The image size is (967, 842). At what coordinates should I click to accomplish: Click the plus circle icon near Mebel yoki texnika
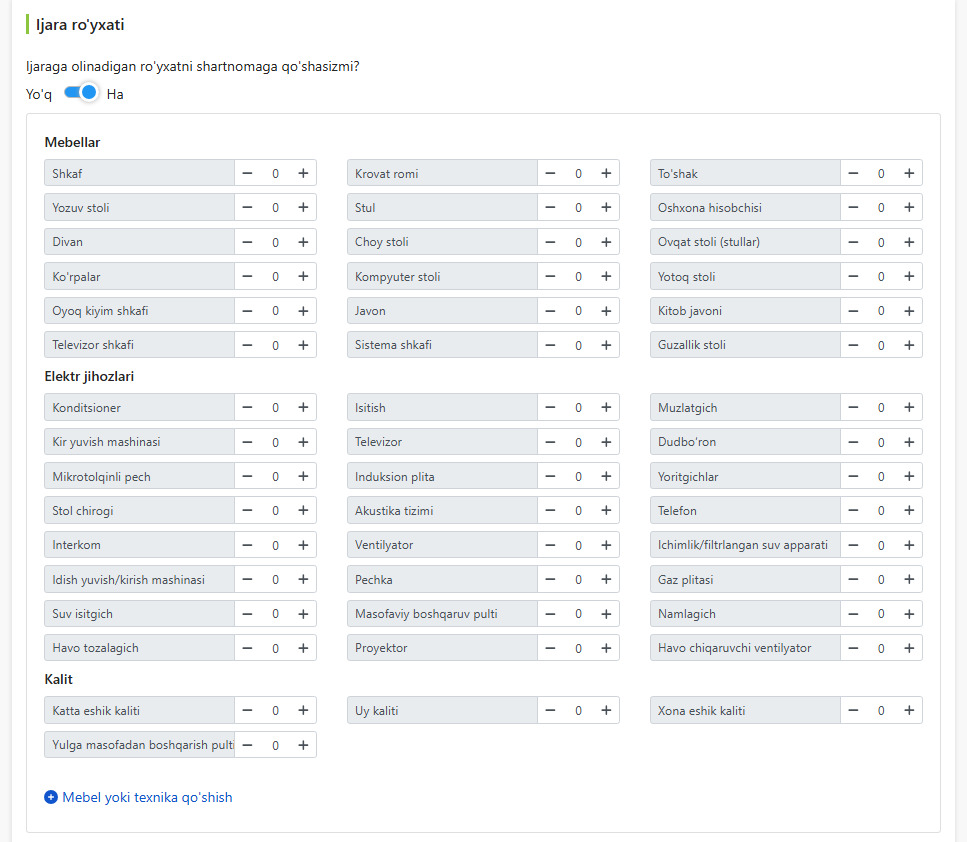(x=51, y=798)
